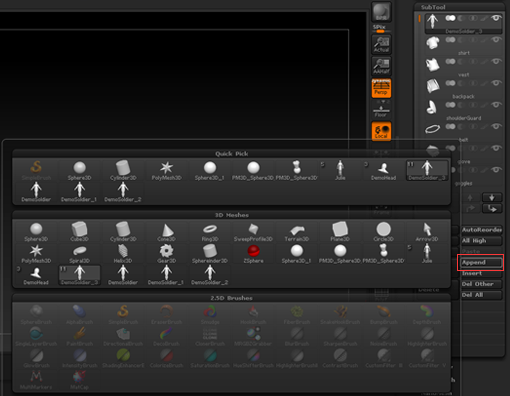Select the belt subtool ring thumbnail
510x396 pixels.
click(x=433, y=129)
